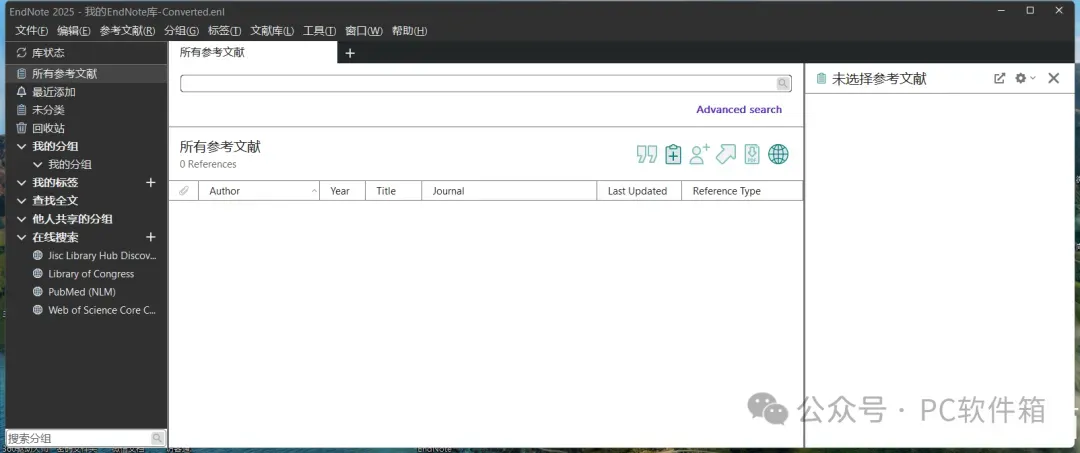Click the 0 References count text
The height and width of the screenshot is (453, 1080).
click(208, 164)
